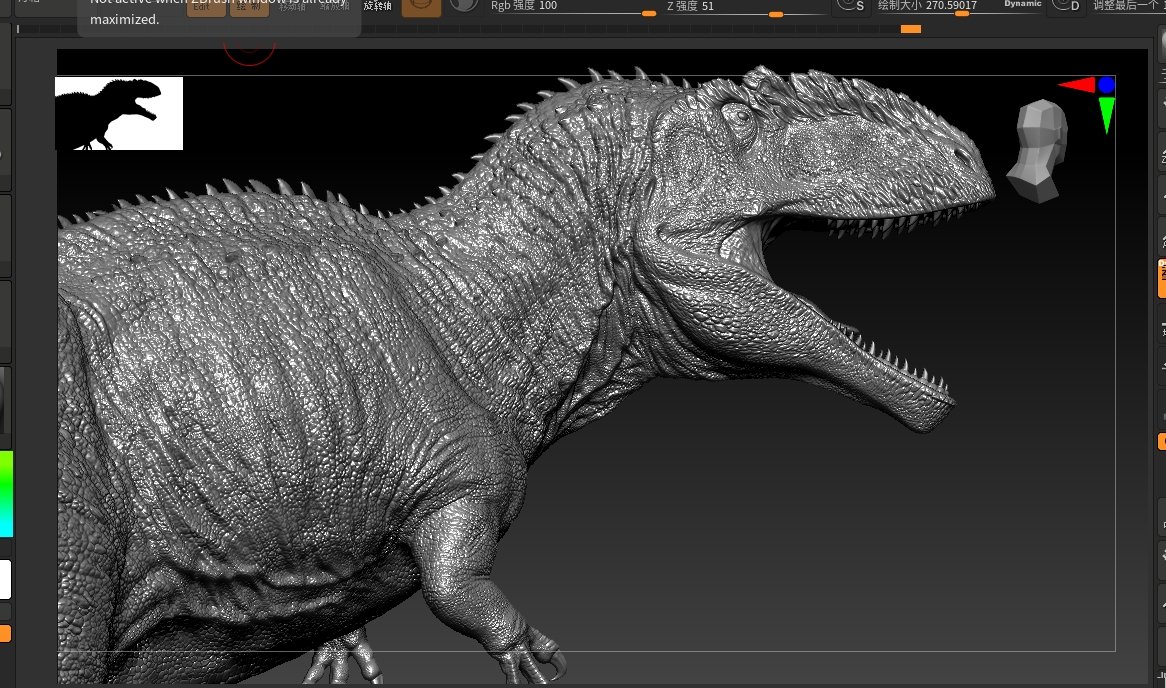Click the camera view head gizmo

coord(1039,152)
